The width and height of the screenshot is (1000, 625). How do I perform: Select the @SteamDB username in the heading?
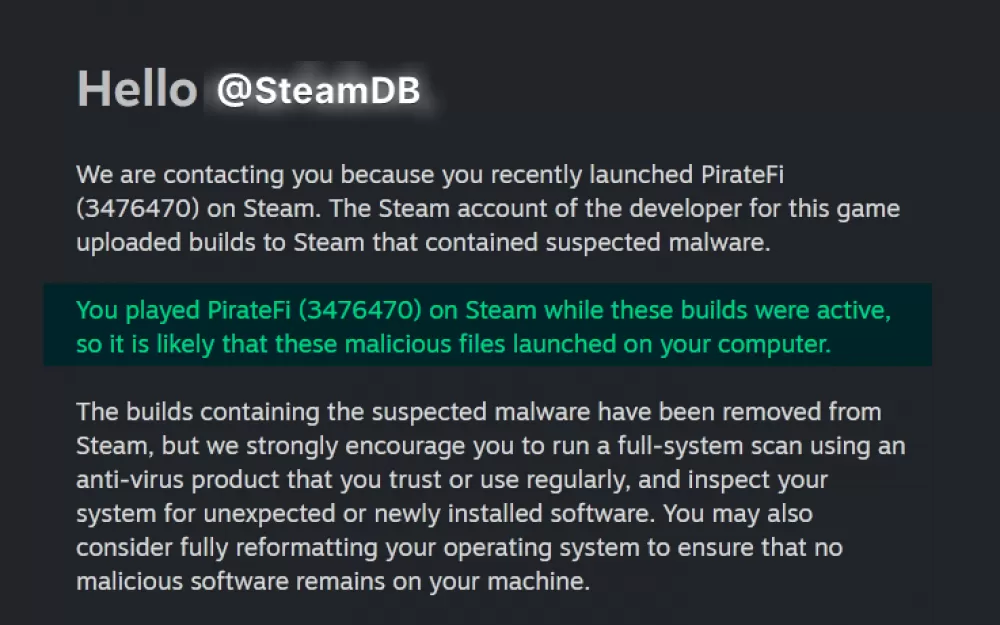coord(319,90)
